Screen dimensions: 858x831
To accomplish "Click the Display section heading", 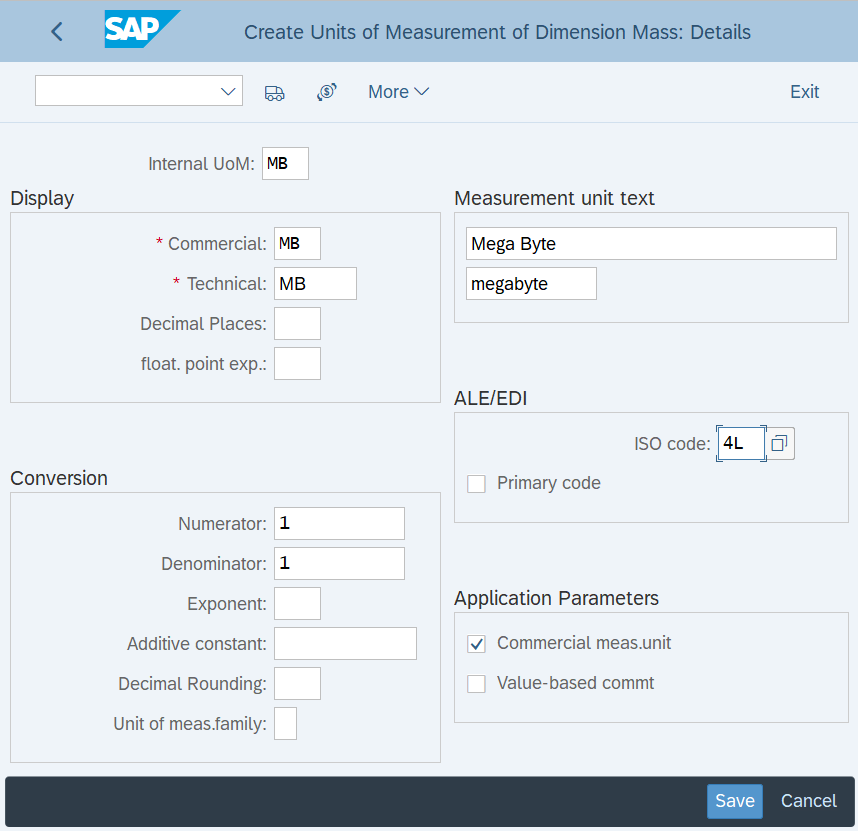I will [42, 199].
